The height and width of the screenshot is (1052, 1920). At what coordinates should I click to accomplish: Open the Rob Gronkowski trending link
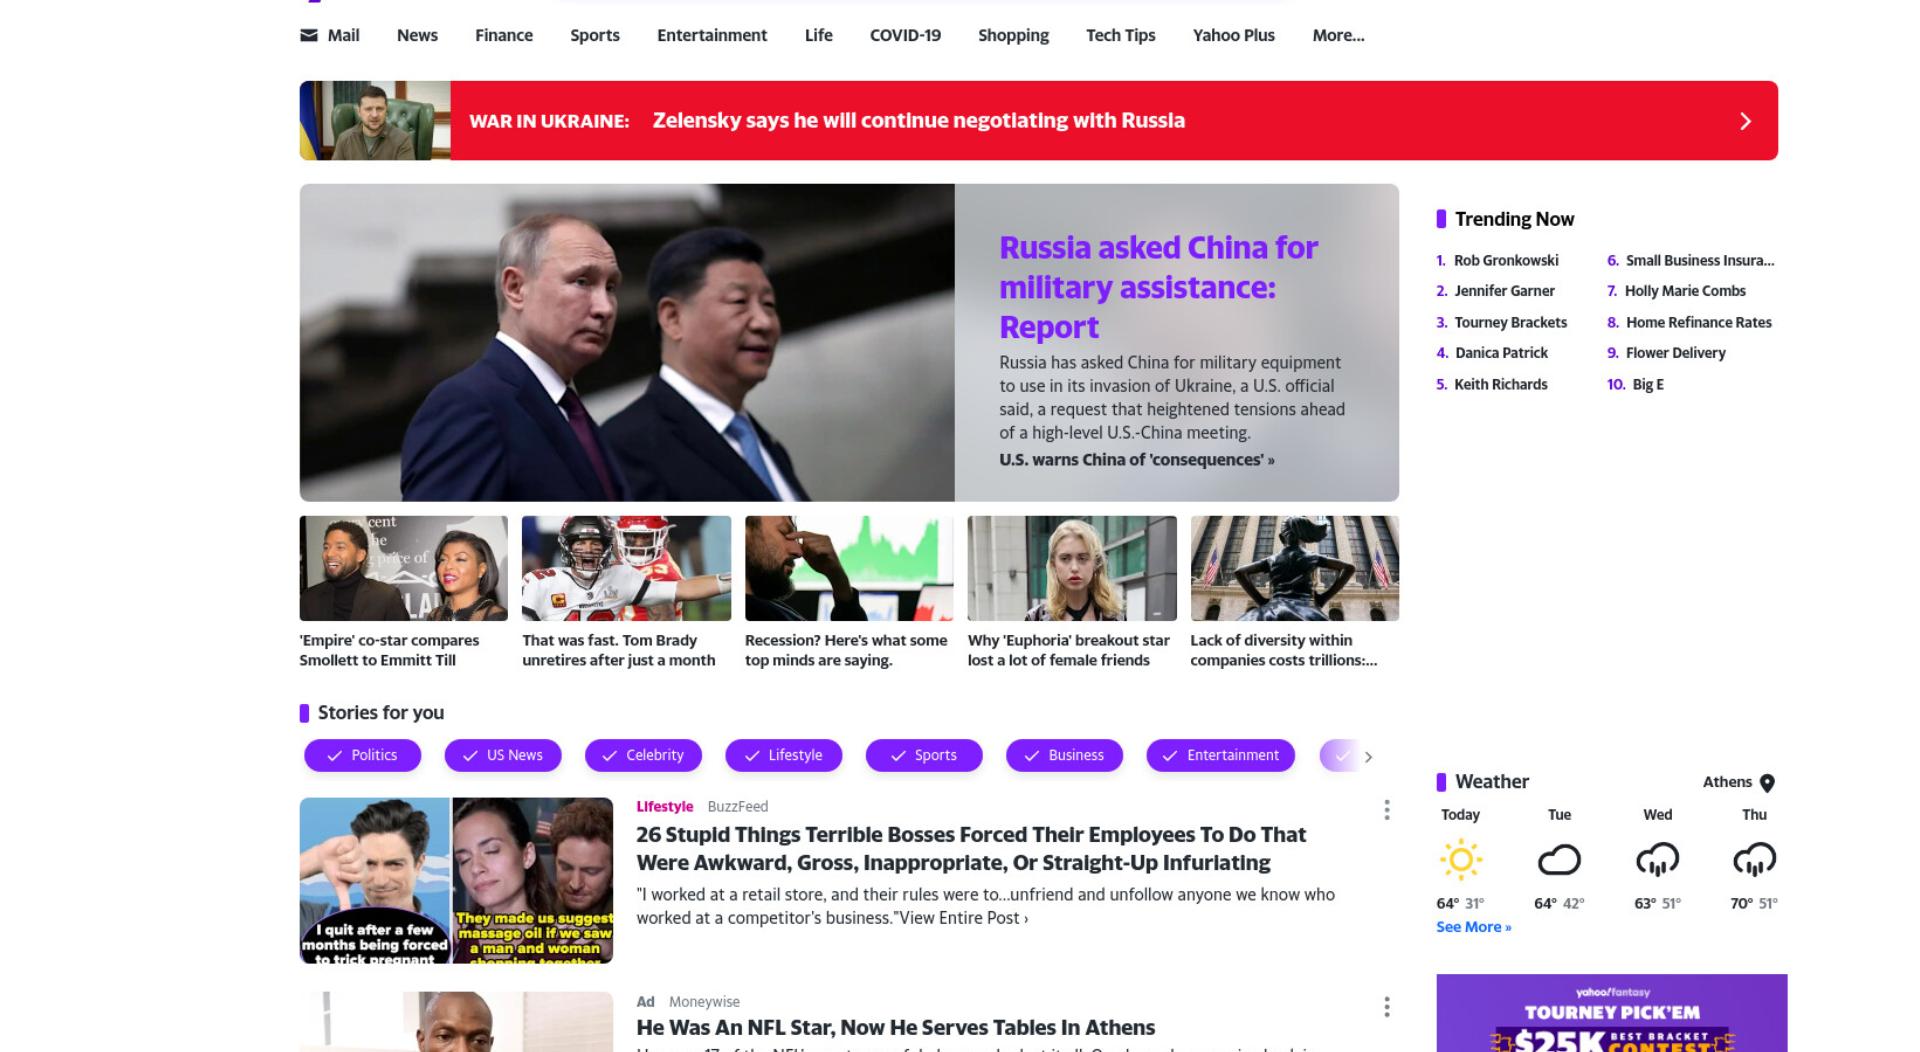(1506, 260)
